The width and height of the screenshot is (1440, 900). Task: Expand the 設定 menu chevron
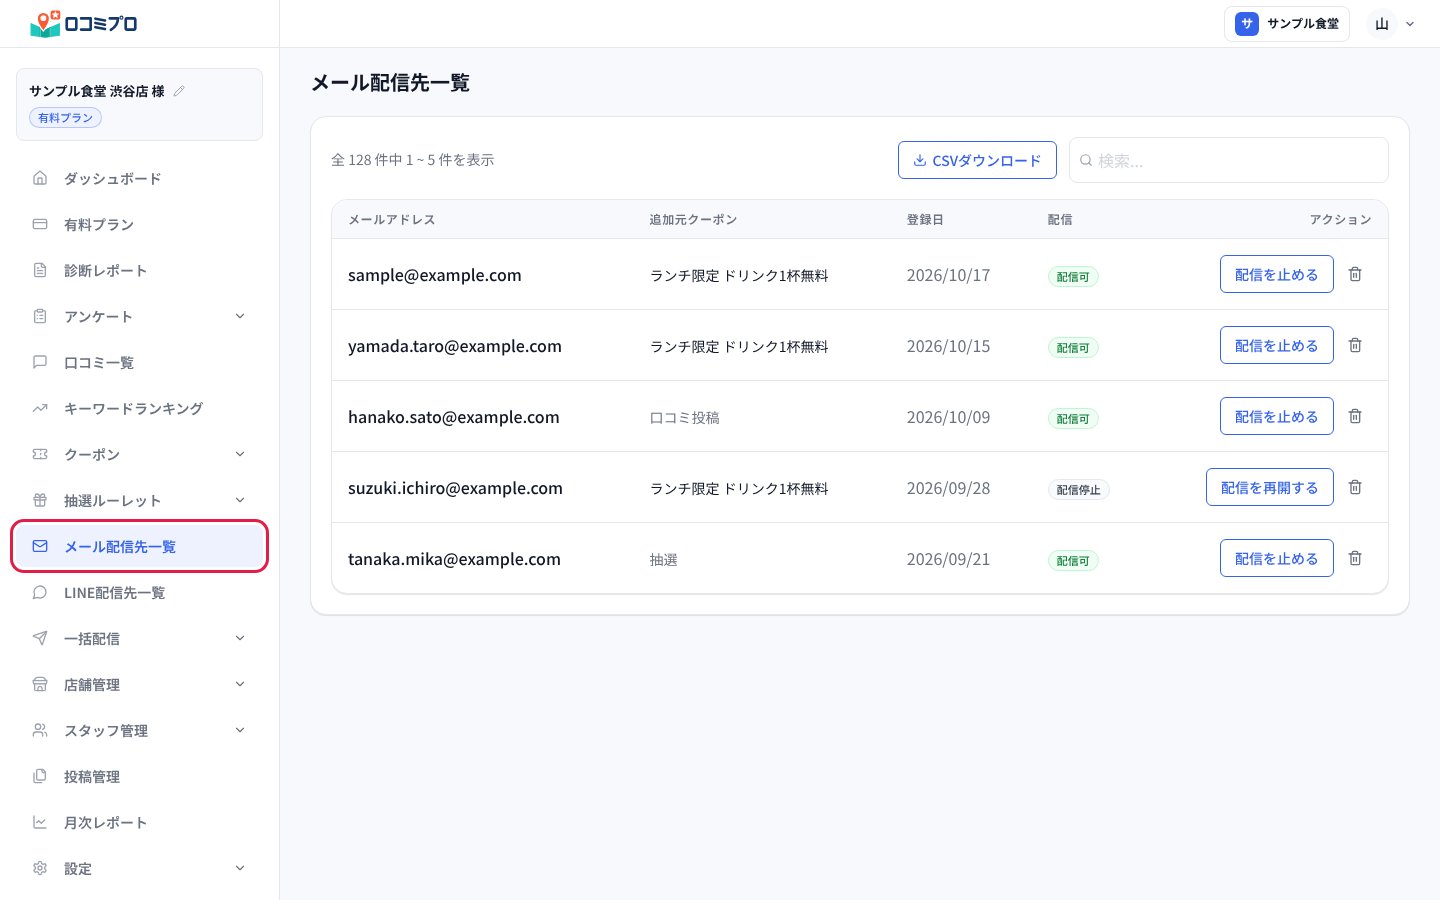[240, 868]
